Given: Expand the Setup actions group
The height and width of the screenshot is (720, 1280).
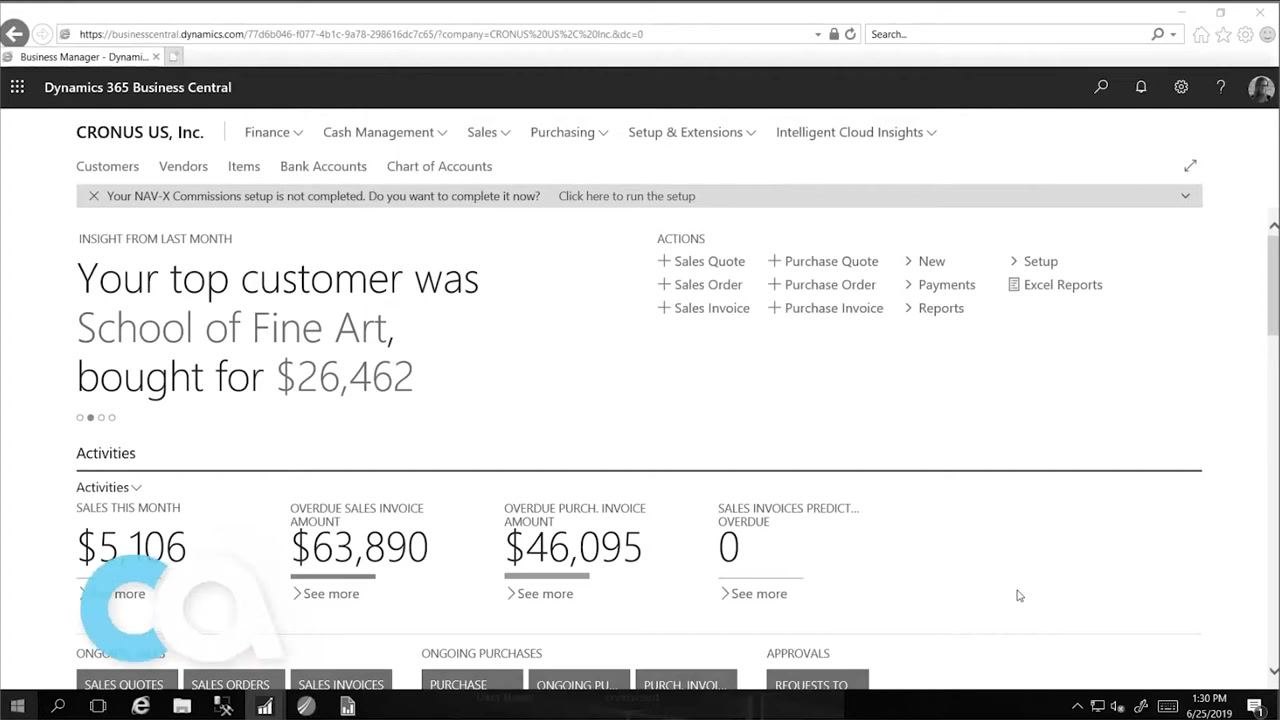Looking at the screenshot, I should click(x=1033, y=261).
